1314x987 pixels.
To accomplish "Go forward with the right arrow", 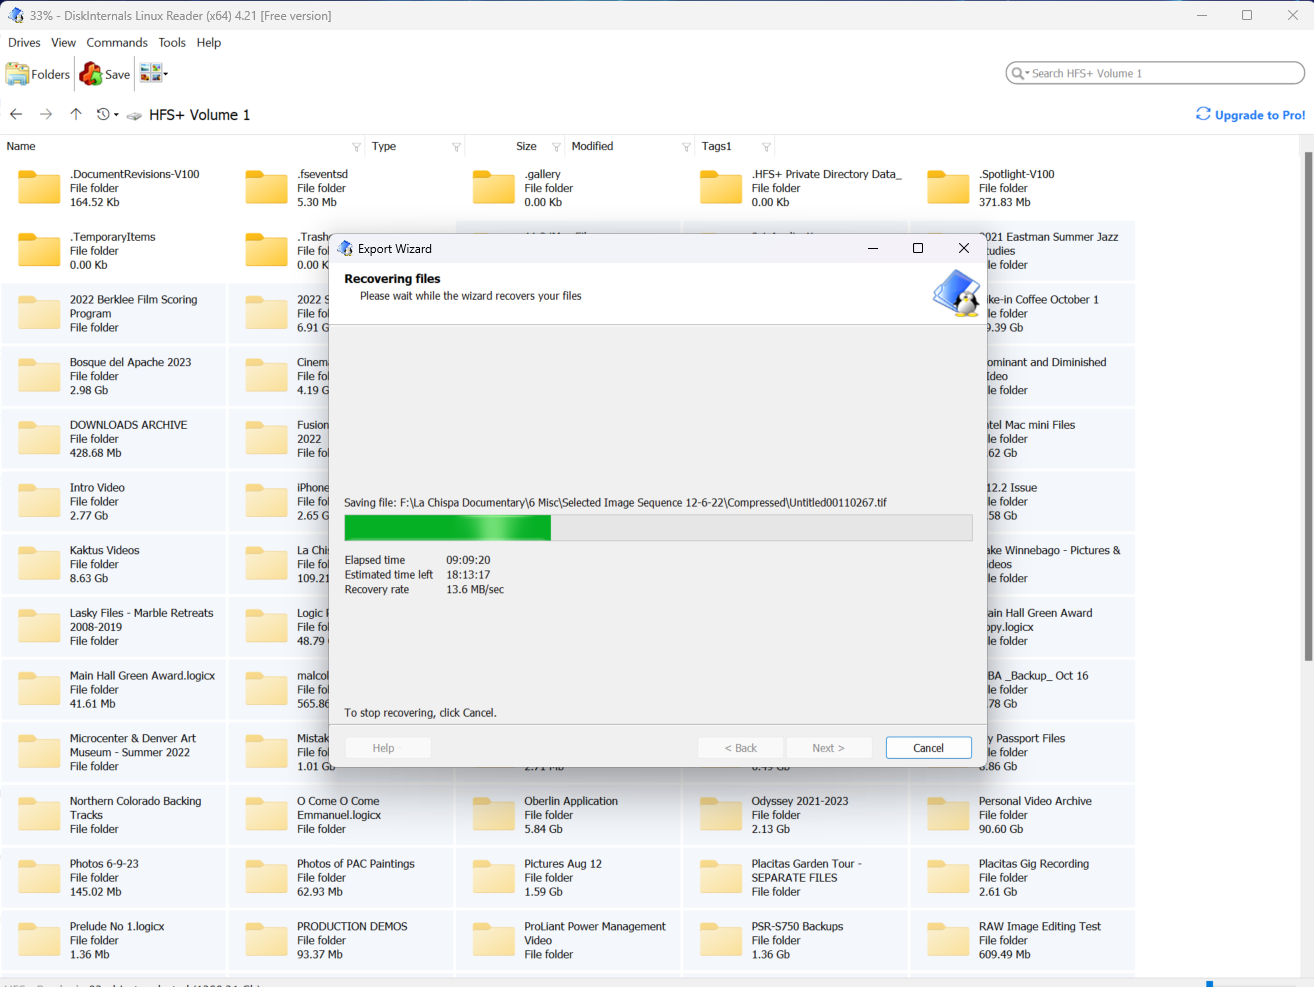I will (46, 114).
